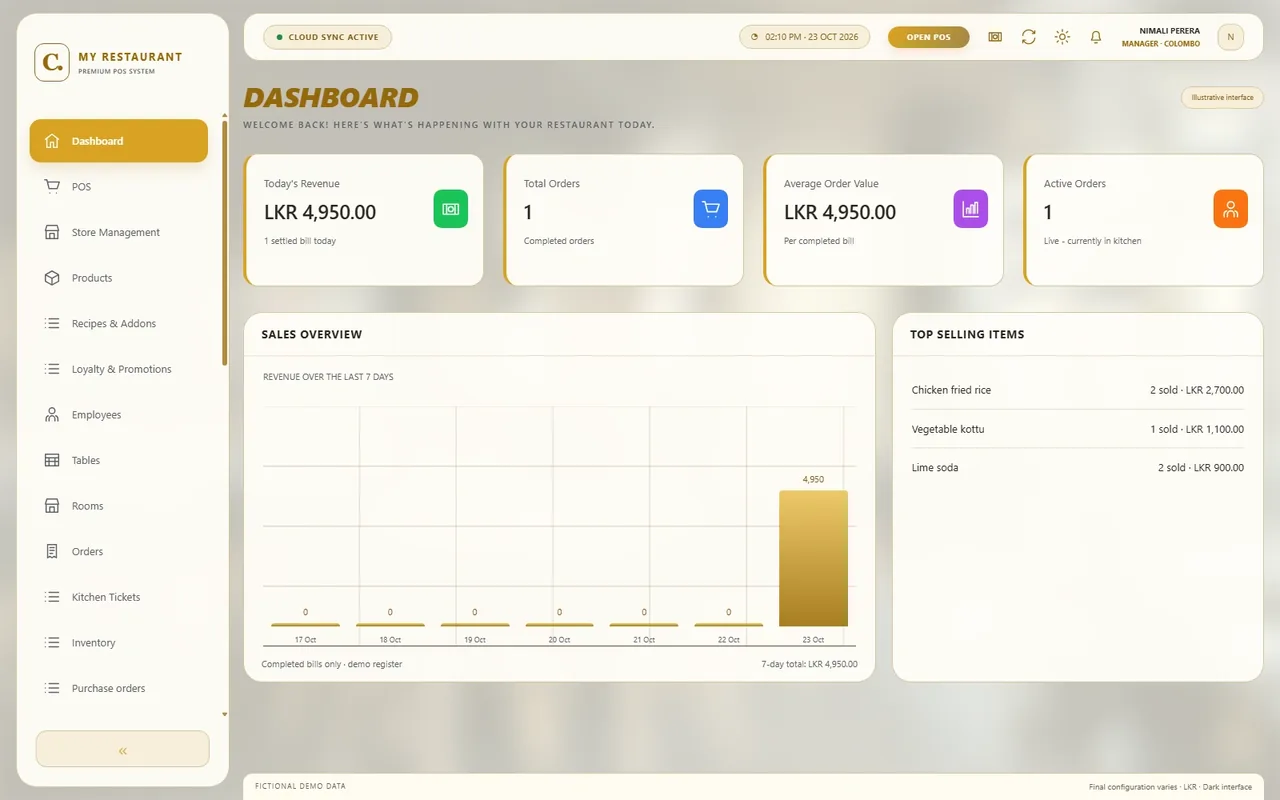Click the 23 Oct revenue bar
Viewport: 1280px width, 800px height.
point(813,558)
